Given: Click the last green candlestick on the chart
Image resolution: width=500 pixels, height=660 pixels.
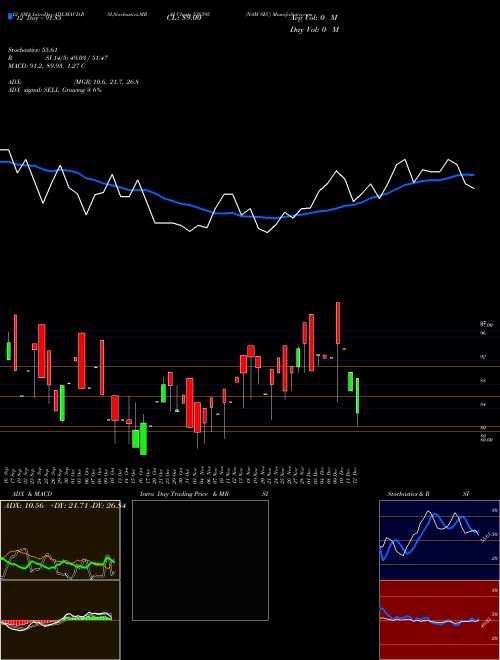Looking at the screenshot, I should point(357,395).
